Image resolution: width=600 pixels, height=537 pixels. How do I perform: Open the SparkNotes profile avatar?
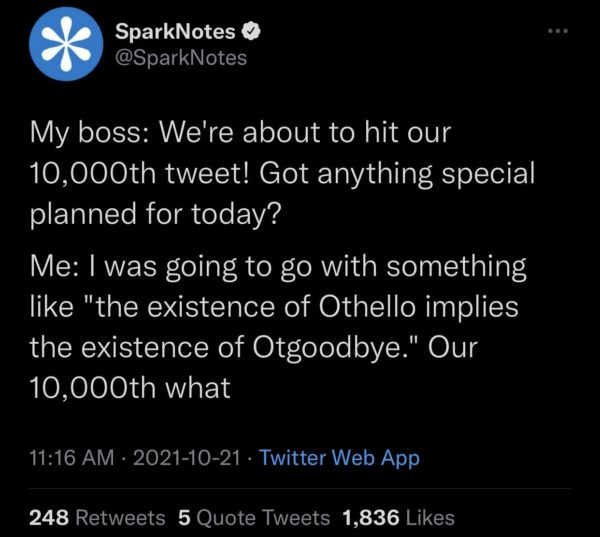(60, 46)
